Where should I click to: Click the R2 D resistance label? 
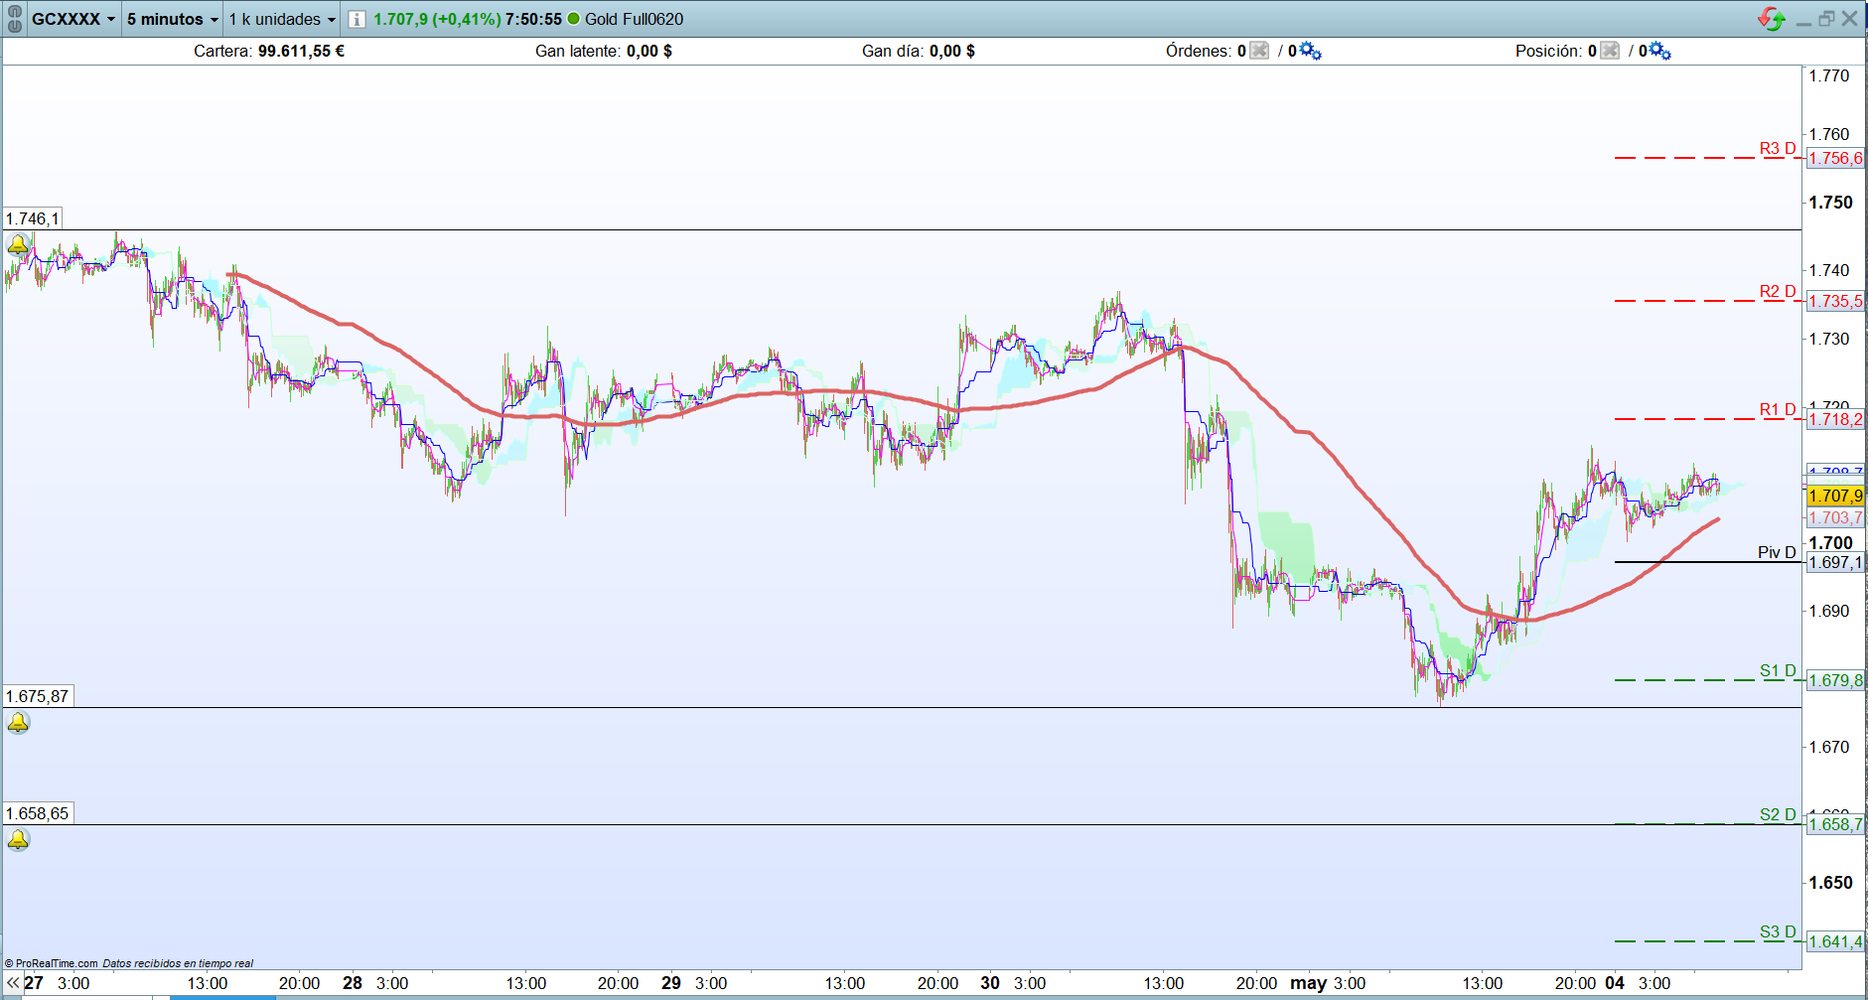[1778, 292]
